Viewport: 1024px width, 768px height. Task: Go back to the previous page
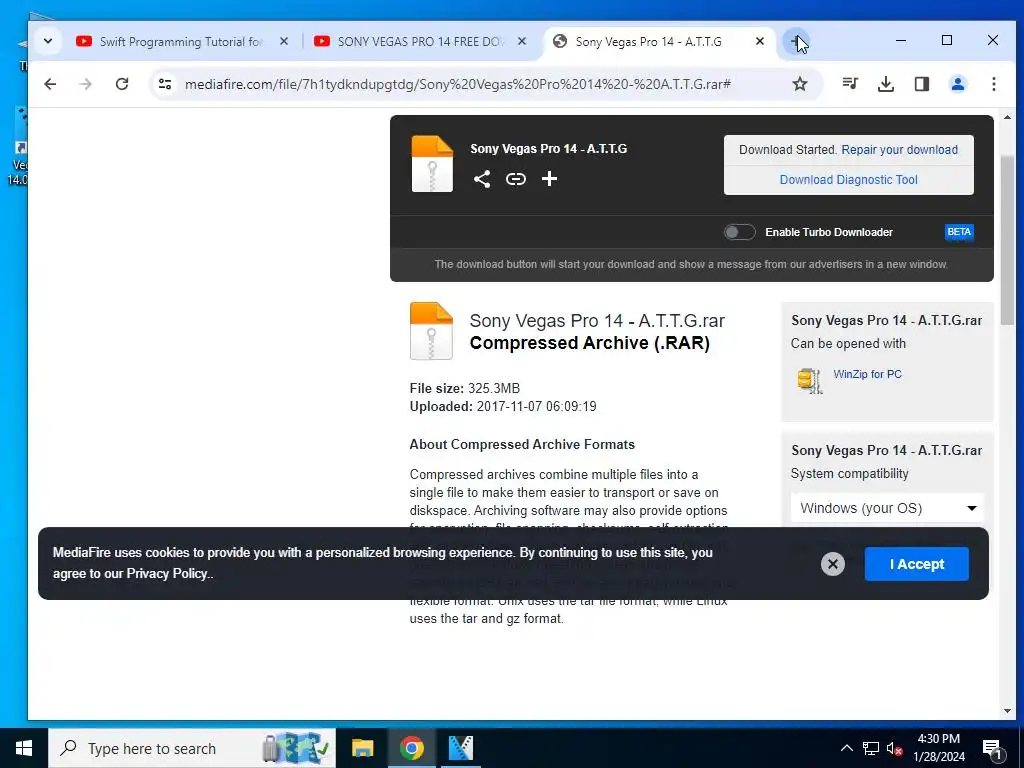50,84
